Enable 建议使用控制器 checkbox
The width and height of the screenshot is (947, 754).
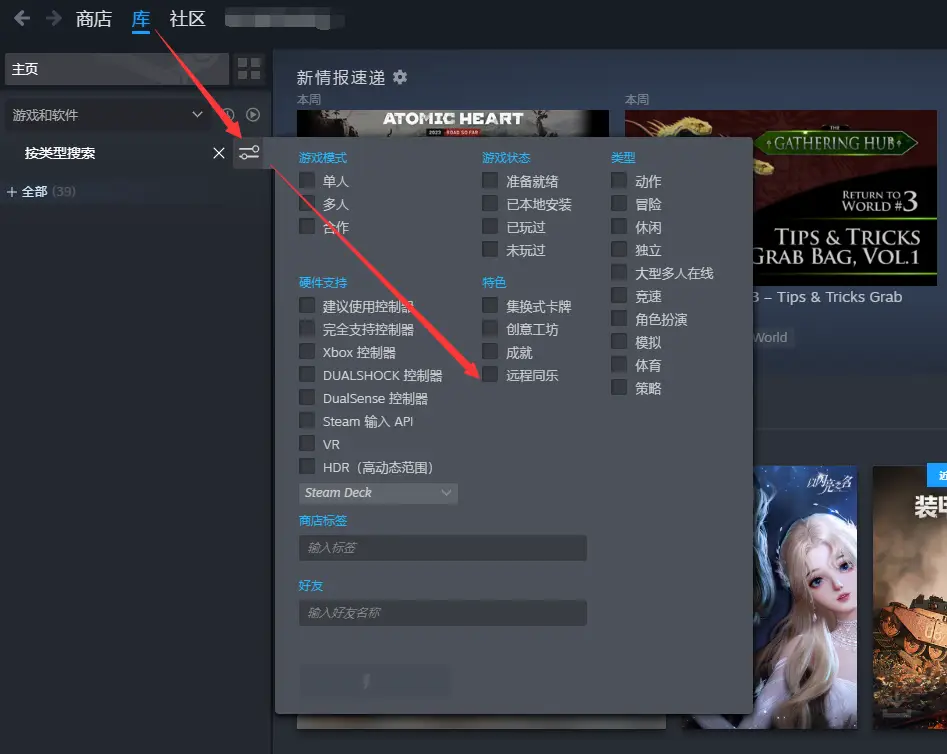point(307,305)
